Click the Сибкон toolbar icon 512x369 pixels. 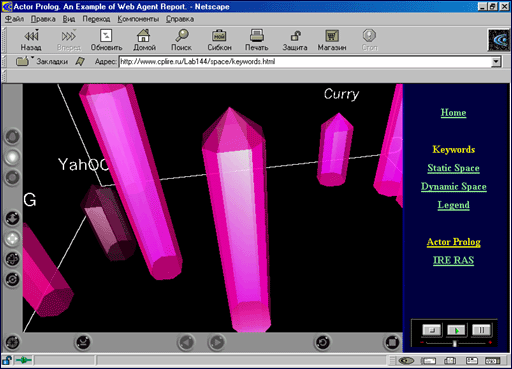(219, 40)
